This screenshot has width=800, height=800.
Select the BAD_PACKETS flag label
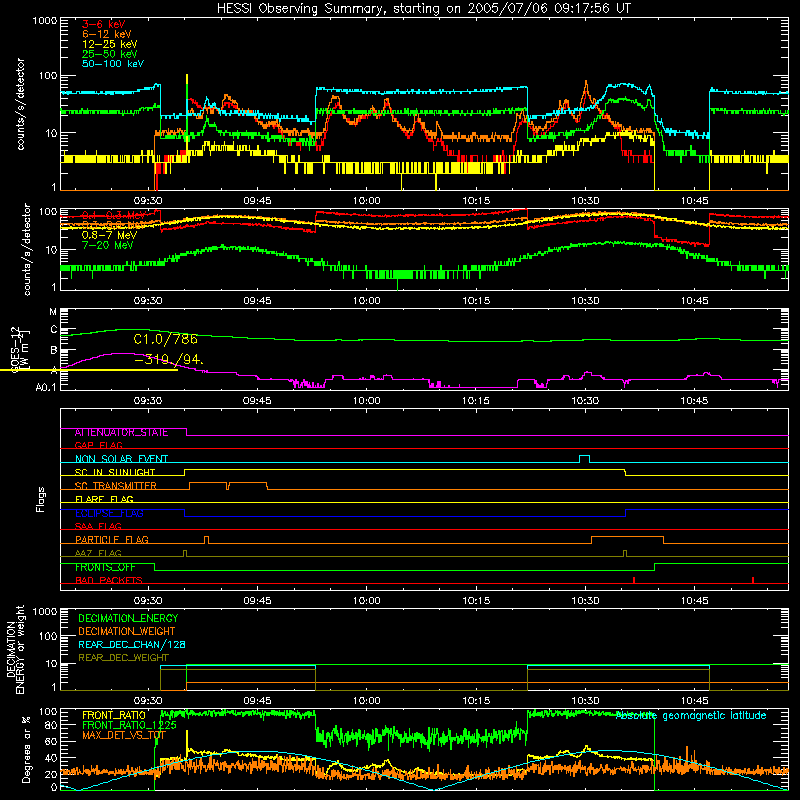109,581
